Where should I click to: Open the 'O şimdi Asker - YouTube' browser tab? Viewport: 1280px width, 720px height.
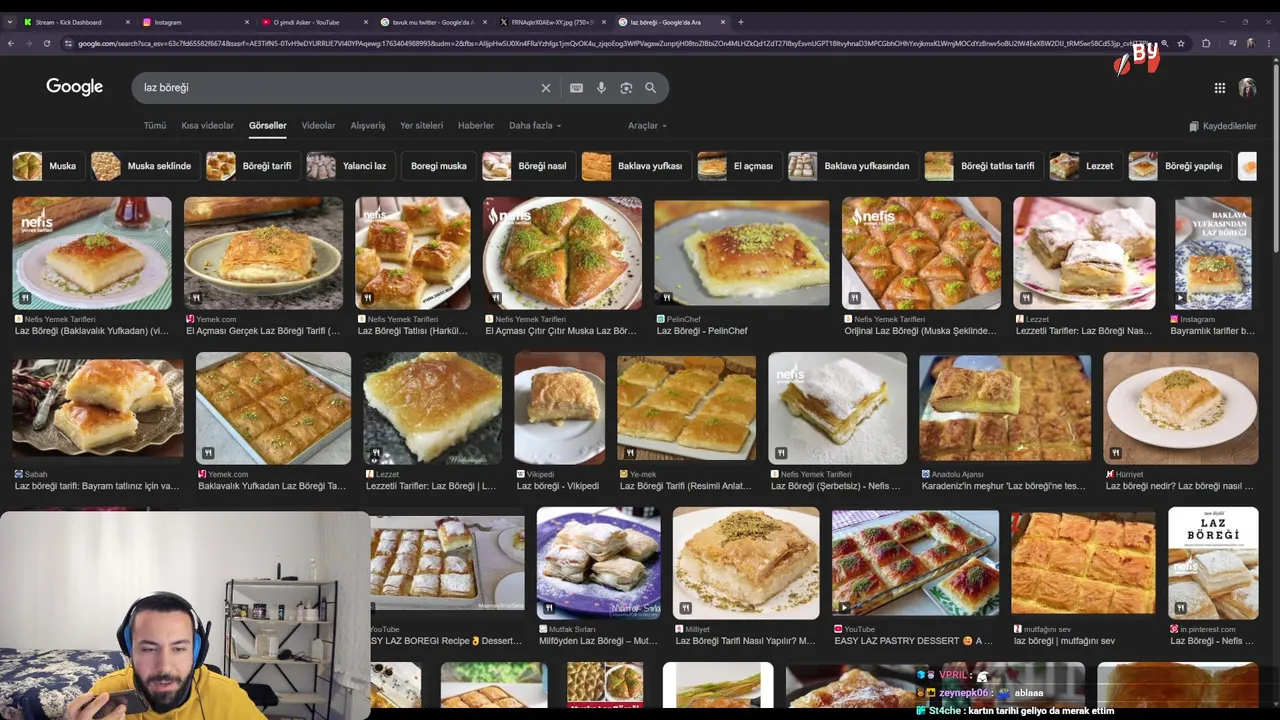[x=315, y=22]
